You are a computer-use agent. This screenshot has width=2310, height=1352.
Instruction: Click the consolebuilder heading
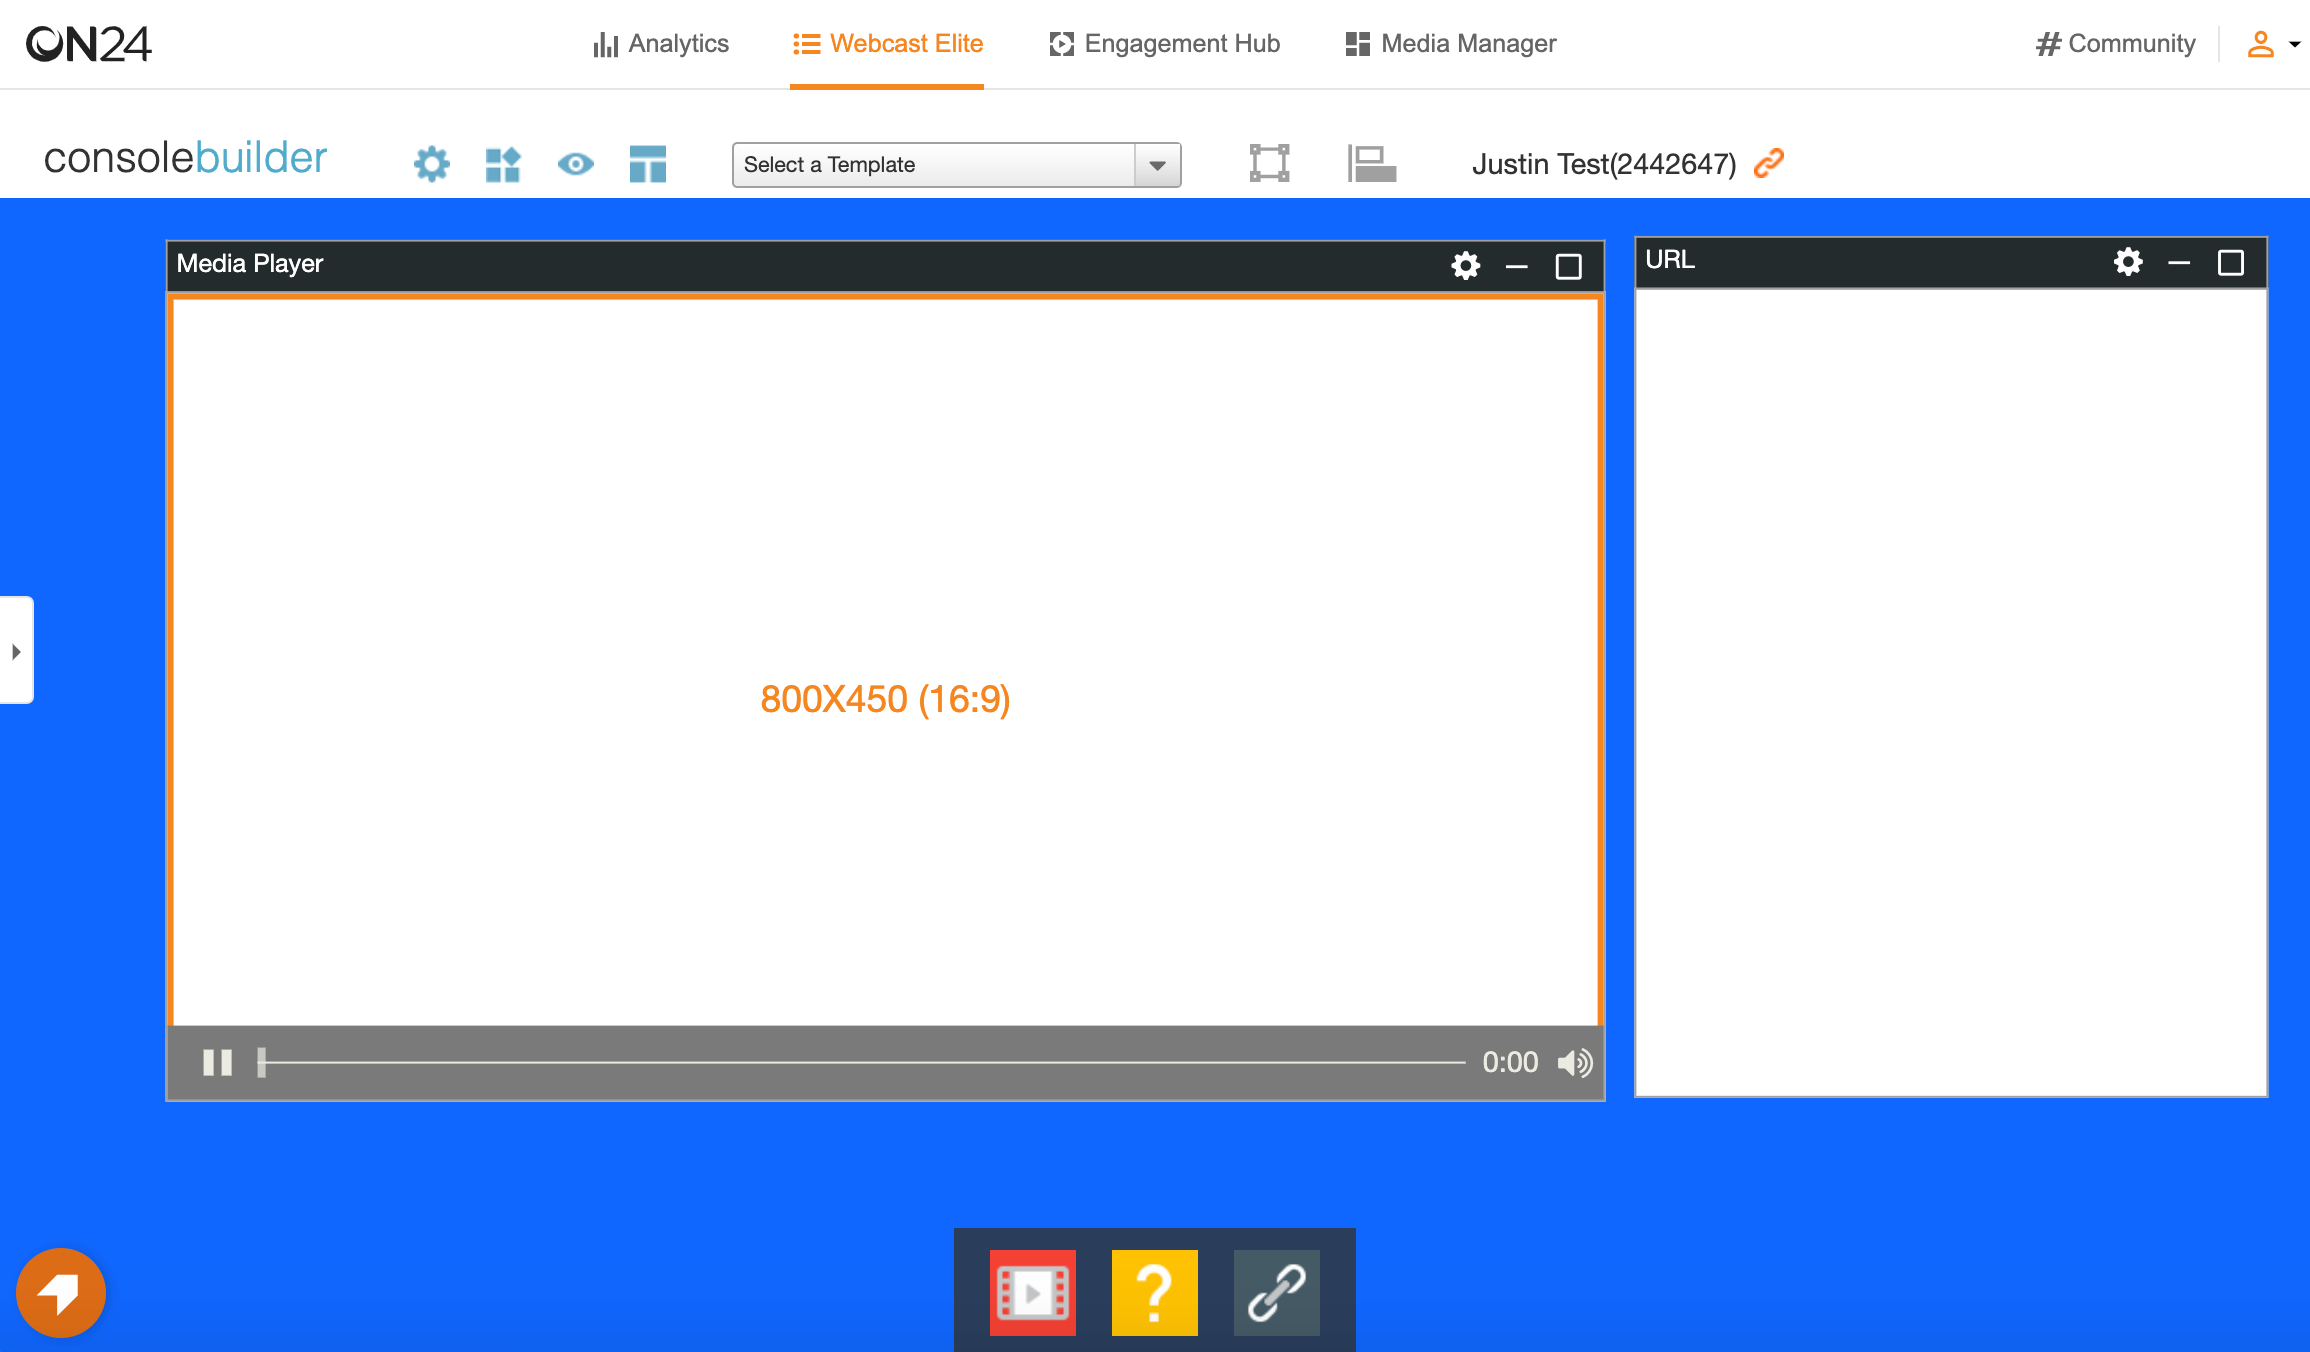[x=185, y=158]
